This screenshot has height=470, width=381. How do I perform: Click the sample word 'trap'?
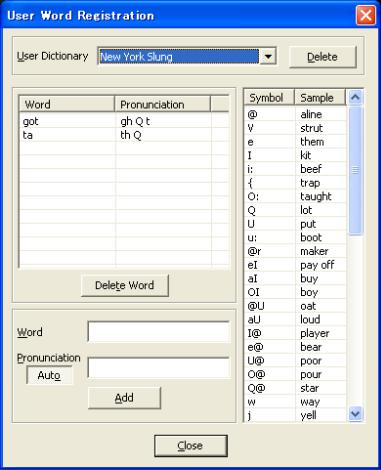point(310,183)
